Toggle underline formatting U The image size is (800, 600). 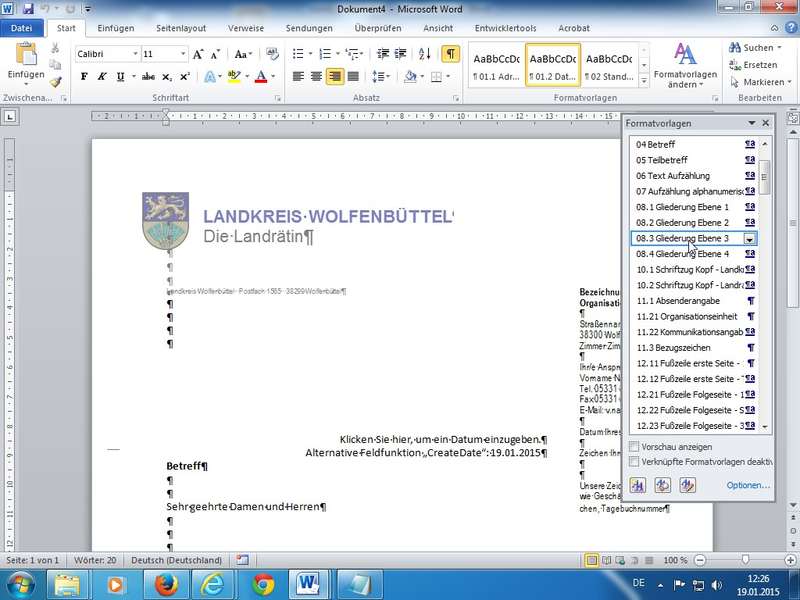point(120,77)
